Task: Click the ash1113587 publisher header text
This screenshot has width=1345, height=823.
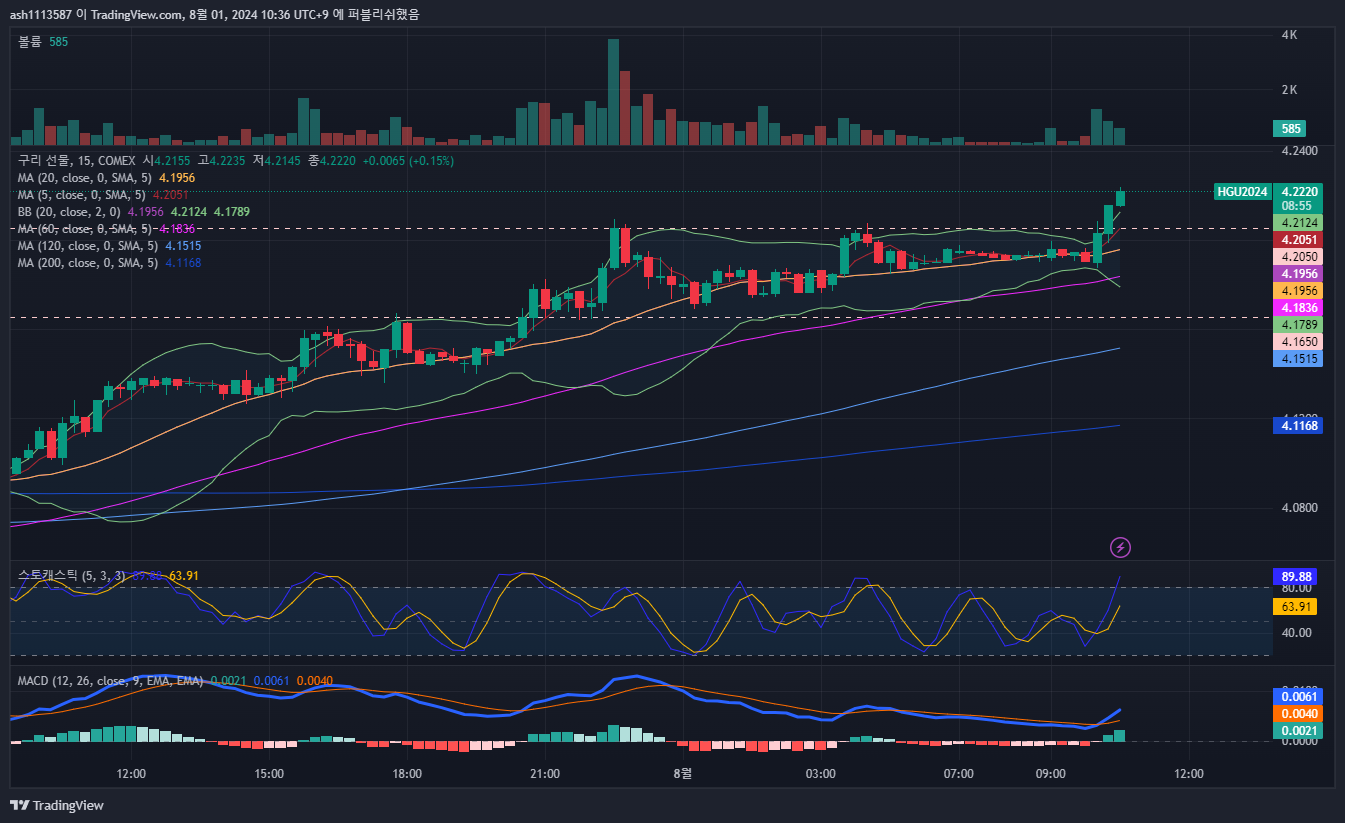Action: pyautogui.click(x=42, y=14)
